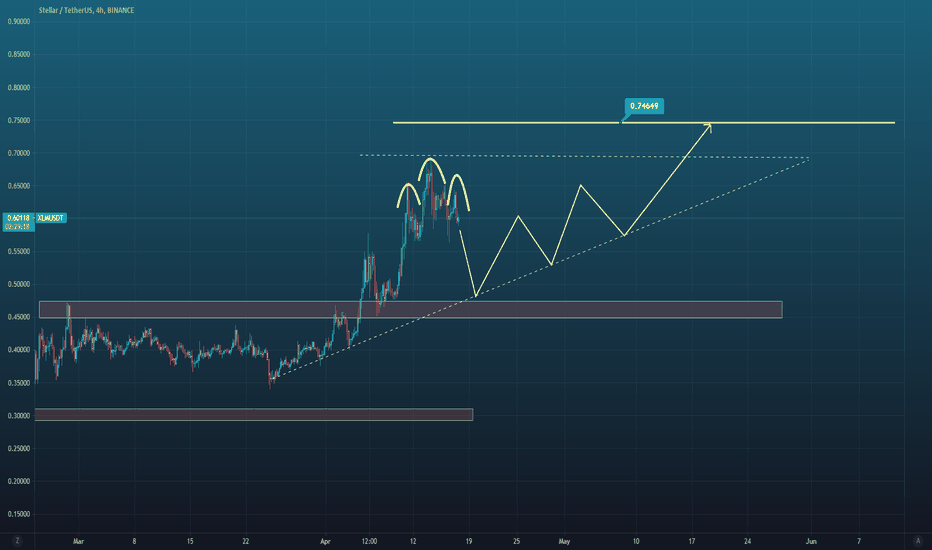
Task: Click the arrowhead of the projected path
Action: [708, 127]
